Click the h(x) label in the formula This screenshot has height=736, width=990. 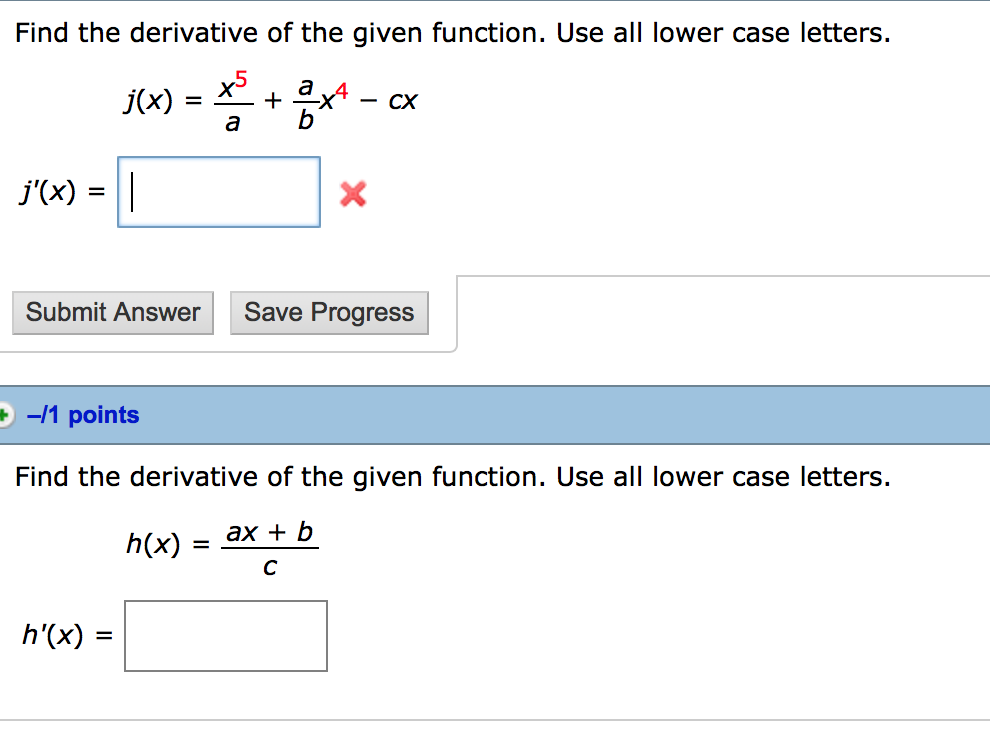click(153, 544)
